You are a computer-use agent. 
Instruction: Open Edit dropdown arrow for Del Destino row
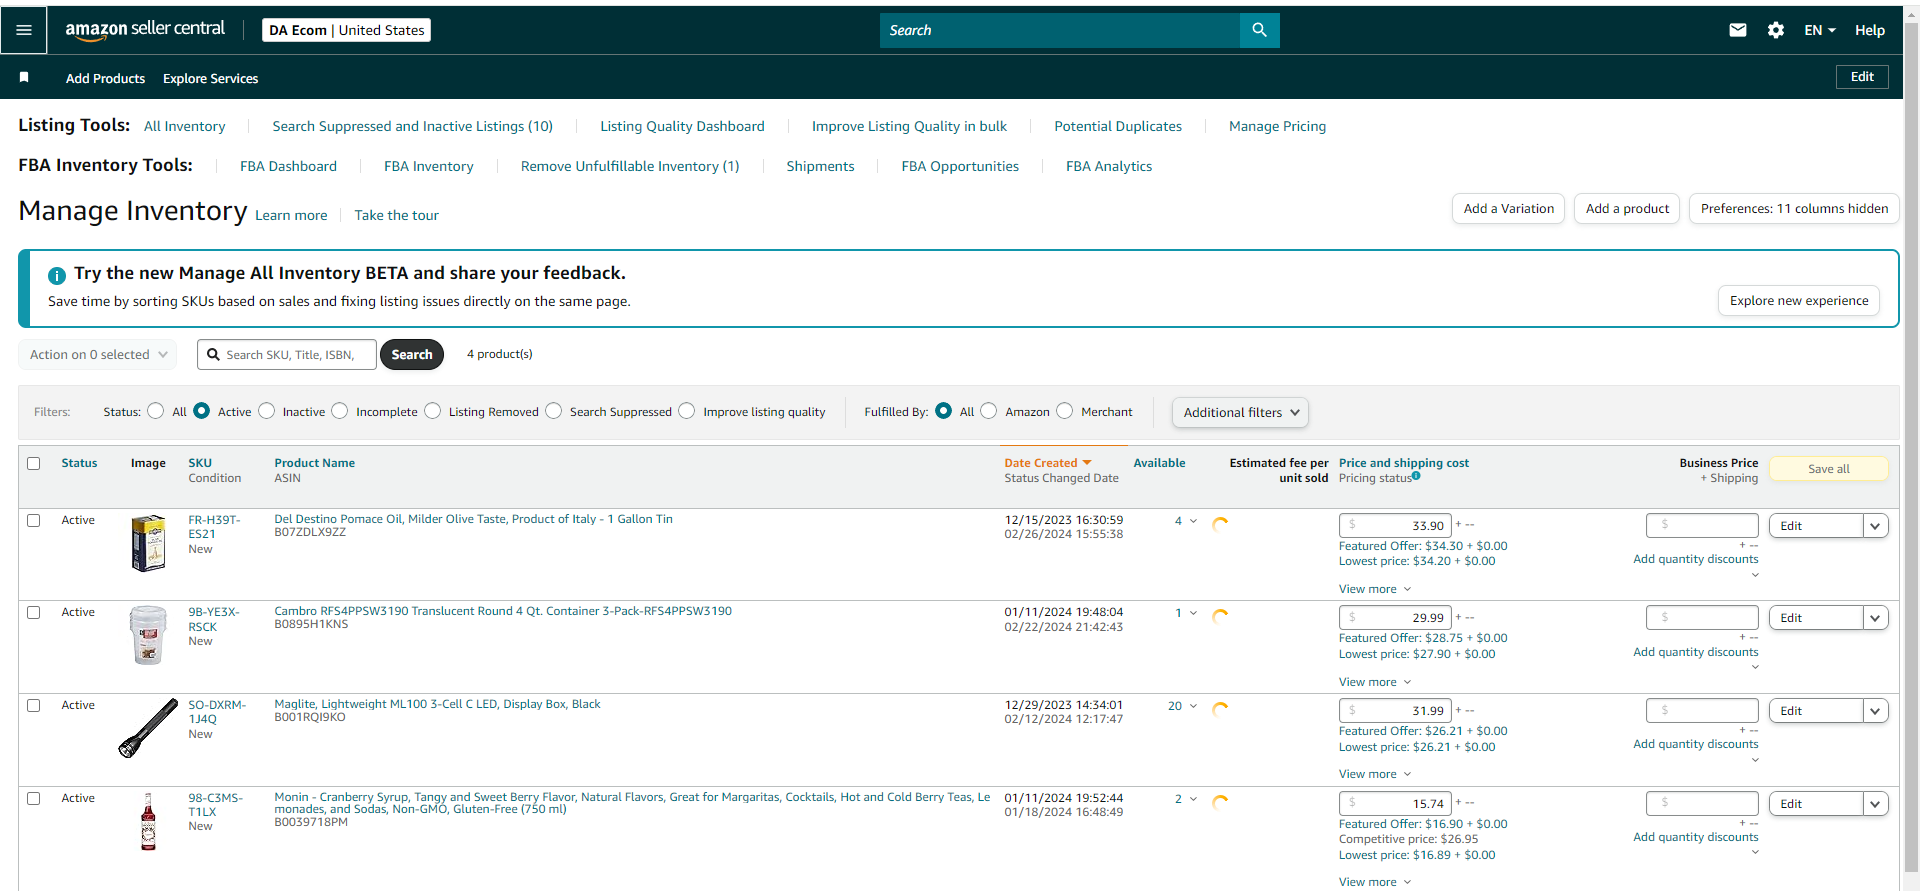(1875, 526)
